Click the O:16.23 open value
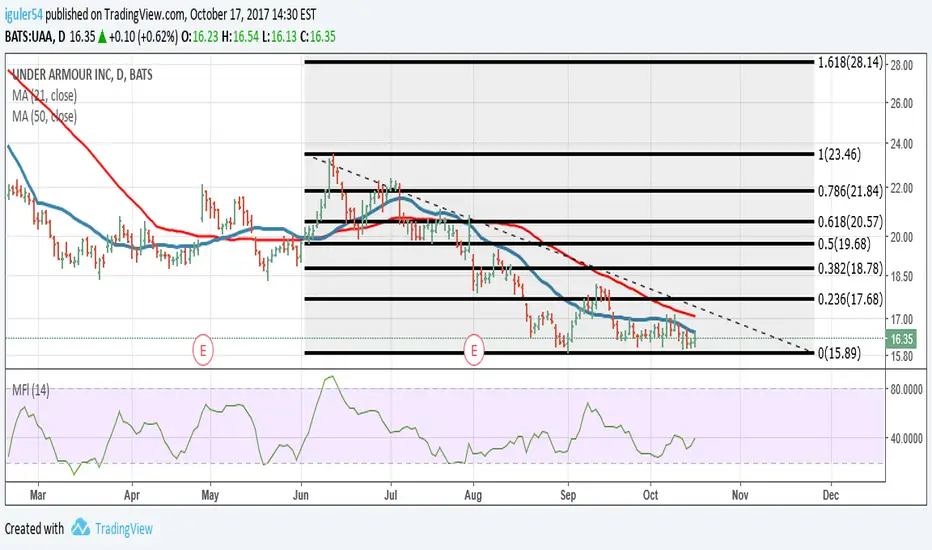The width and height of the screenshot is (932, 550). [200, 36]
